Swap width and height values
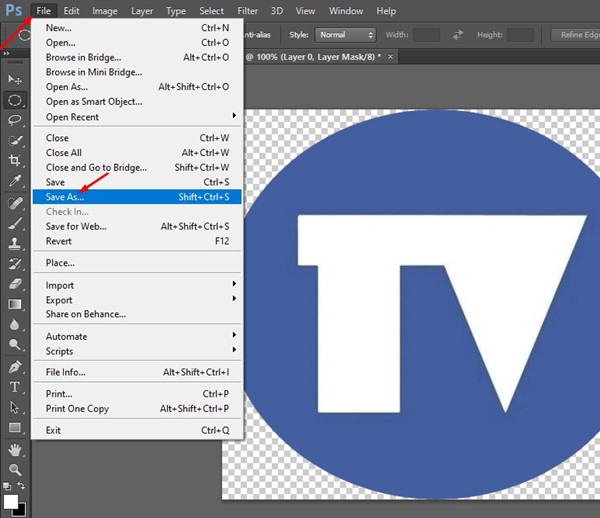Screen dimensions: 600x518 click(x=458, y=35)
